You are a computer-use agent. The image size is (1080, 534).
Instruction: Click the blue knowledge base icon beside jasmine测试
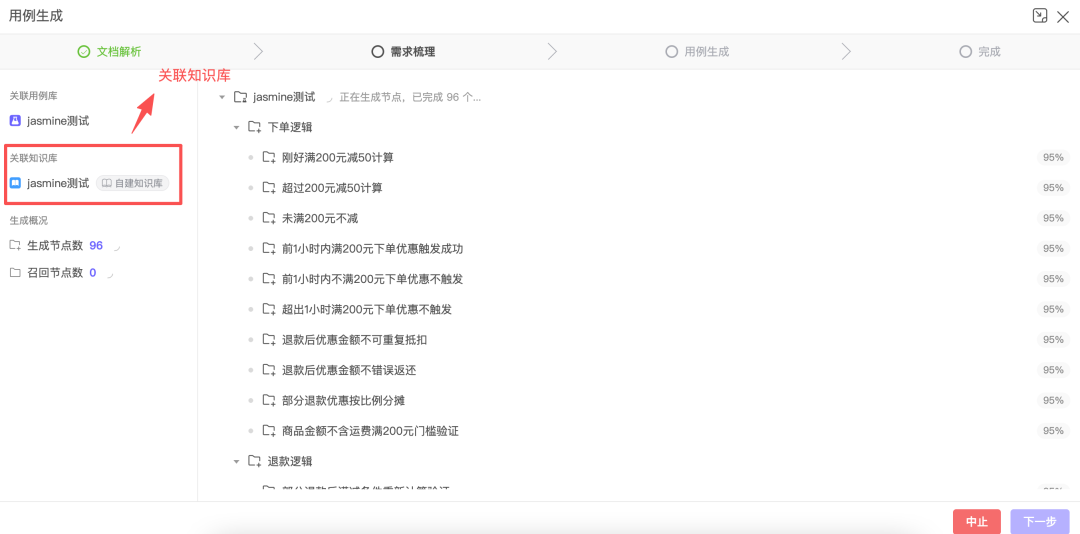[15, 183]
